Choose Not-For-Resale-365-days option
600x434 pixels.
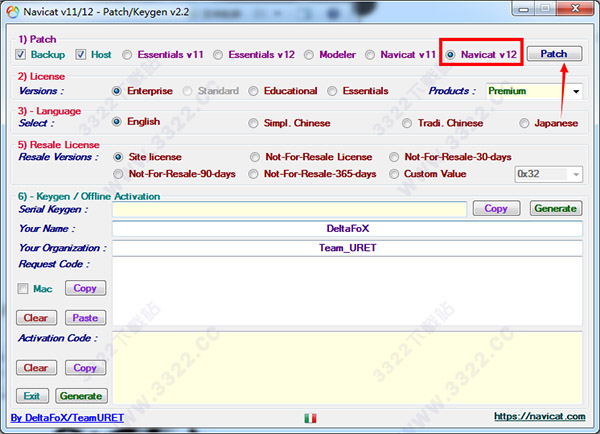(253, 174)
